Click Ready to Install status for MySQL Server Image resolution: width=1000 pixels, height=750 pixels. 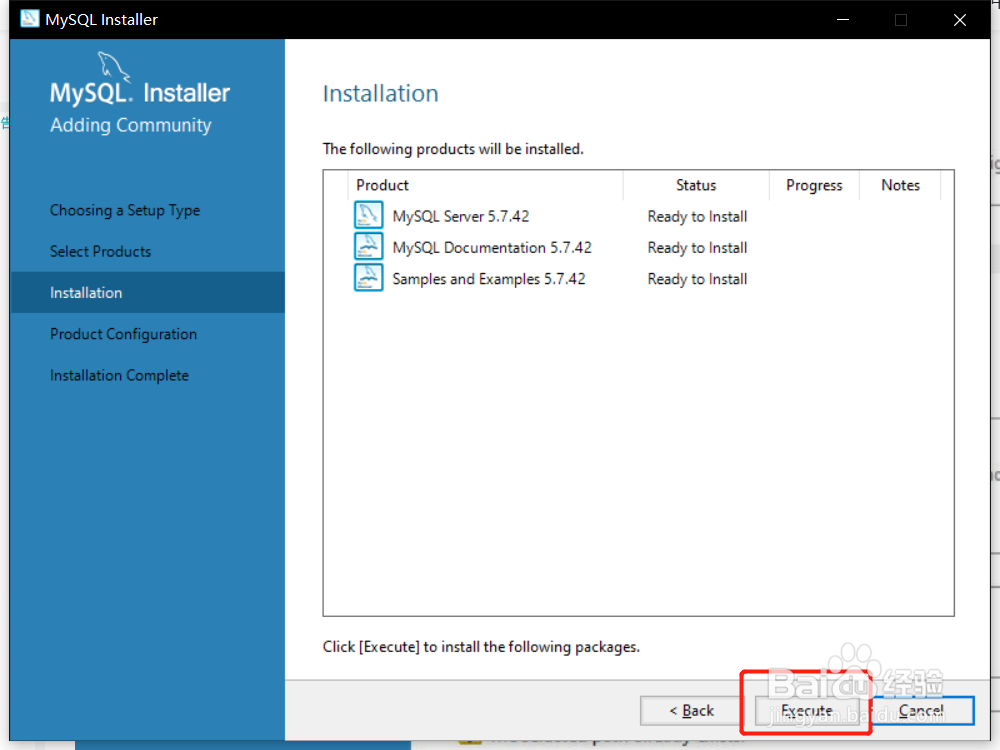[697, 216]
